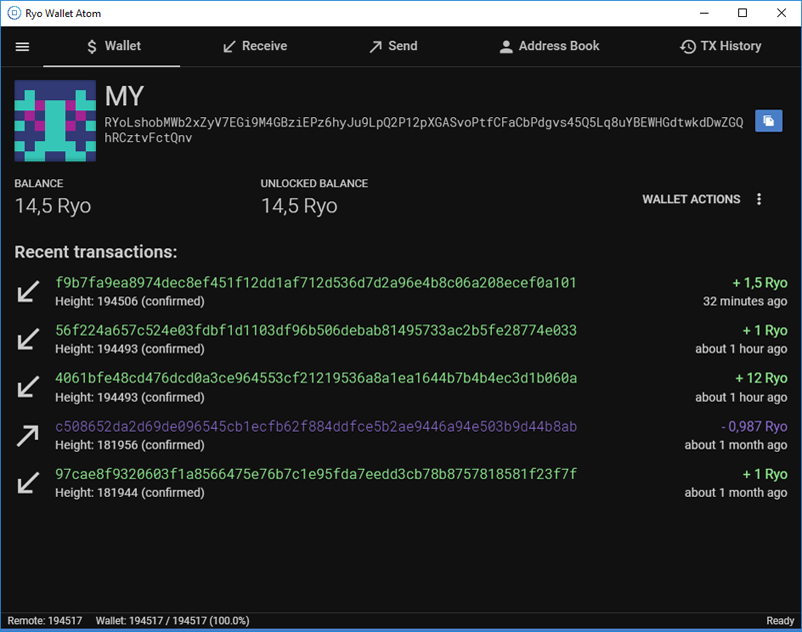
Task: Open the Wallet Actions three-dot menu
Action: tap(759, 199)
